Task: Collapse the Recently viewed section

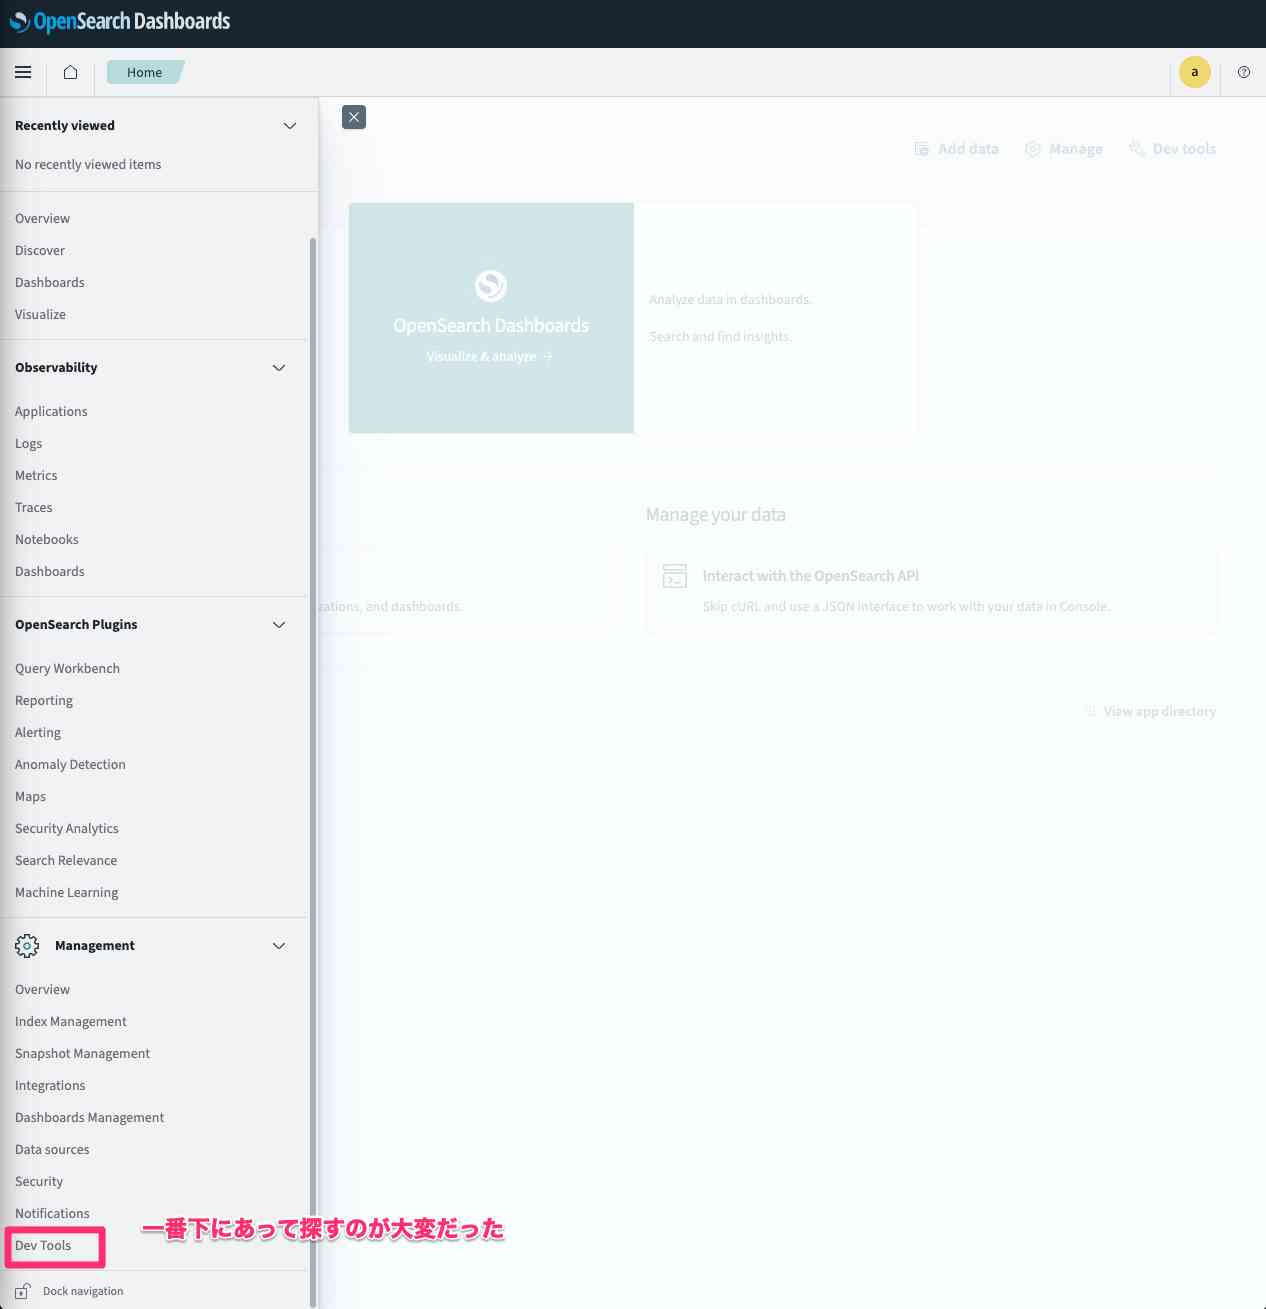Action: pyautogui.click(x=290, y=126)
